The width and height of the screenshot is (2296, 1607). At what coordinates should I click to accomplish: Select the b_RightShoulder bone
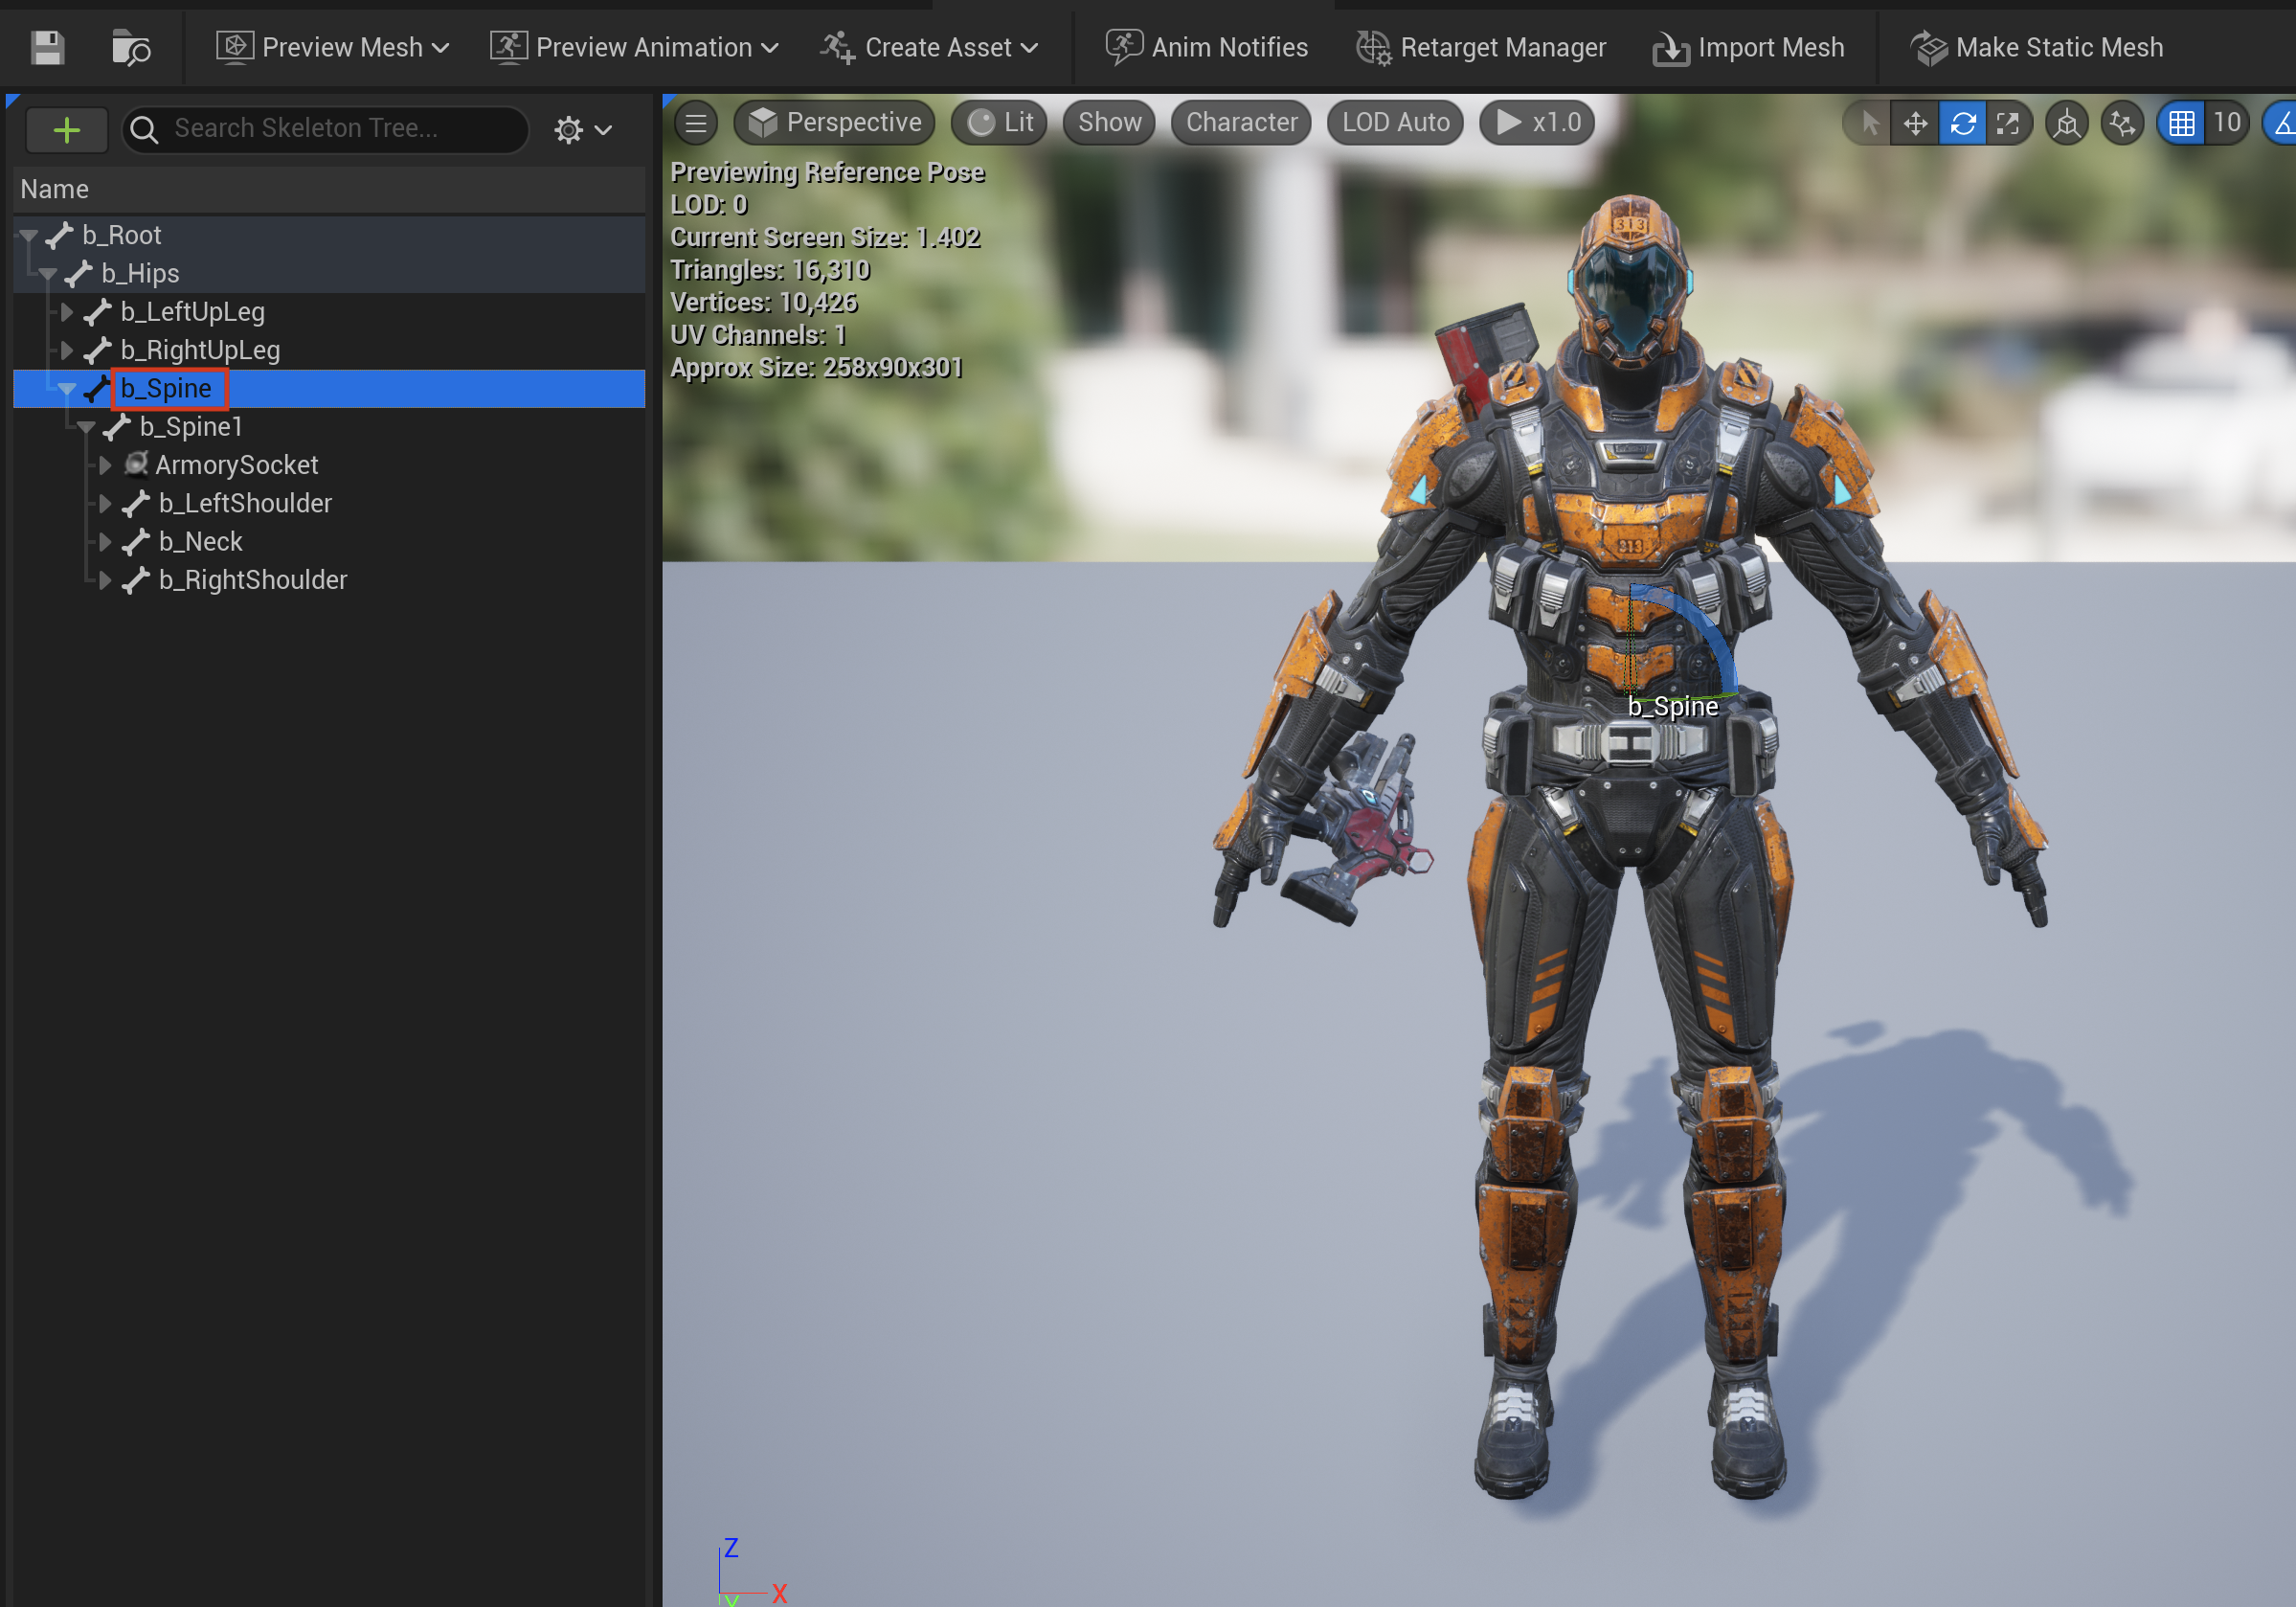pyautogui.click(x=328, y=580)
